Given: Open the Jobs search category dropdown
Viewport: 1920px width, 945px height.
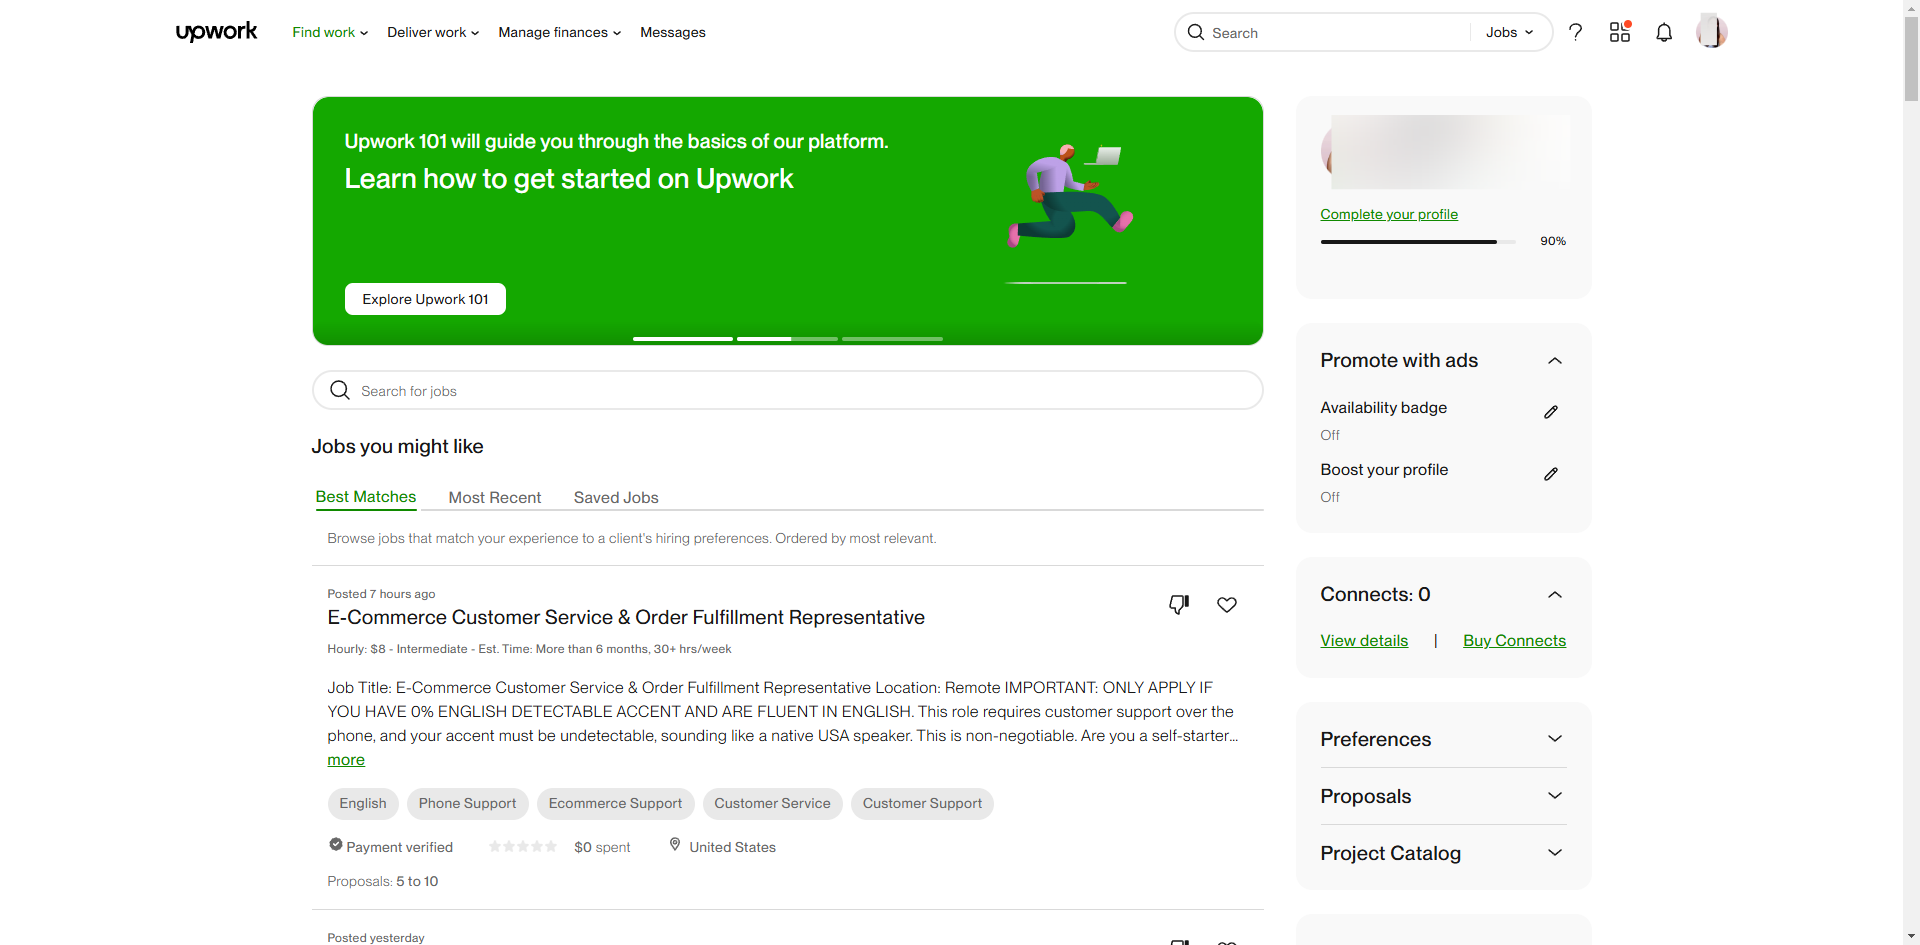Looking at the screenshot, I should pos(1509,32).
